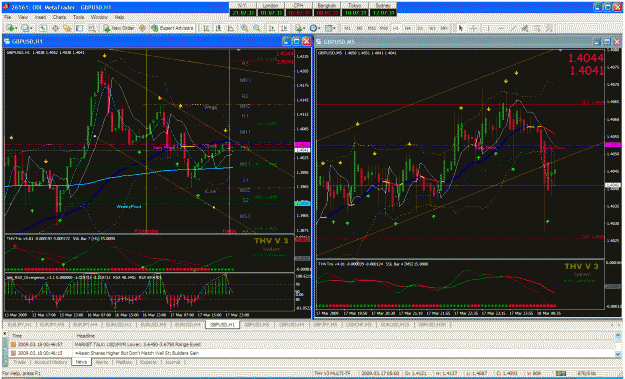Select the GBPUSD,H1 chart tab
Viewport: 625px width, 379px height.
click(x=222, y=325)
